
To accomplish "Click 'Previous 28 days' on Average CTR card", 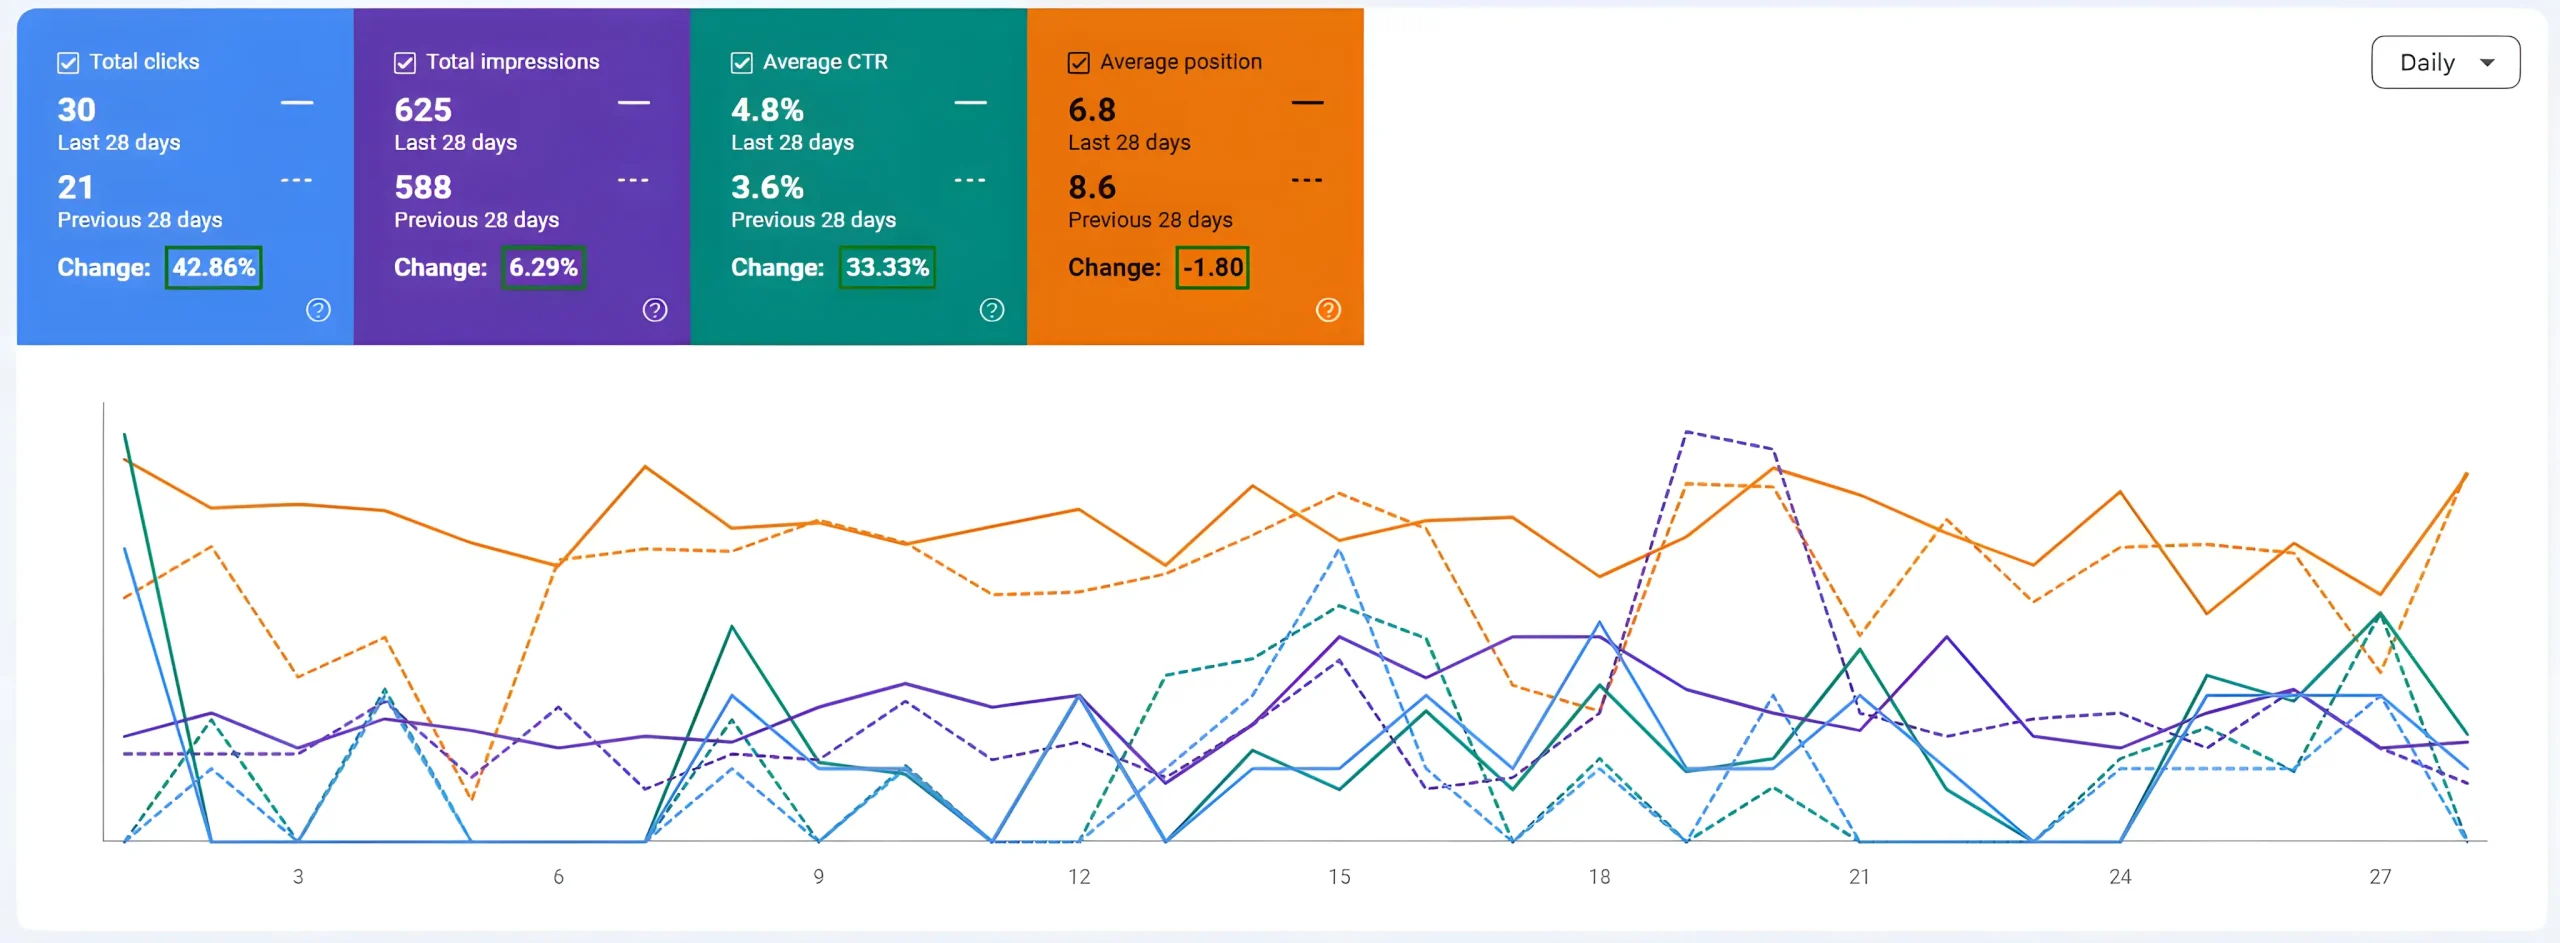I will pyautogui.click(x=814, y=220).
